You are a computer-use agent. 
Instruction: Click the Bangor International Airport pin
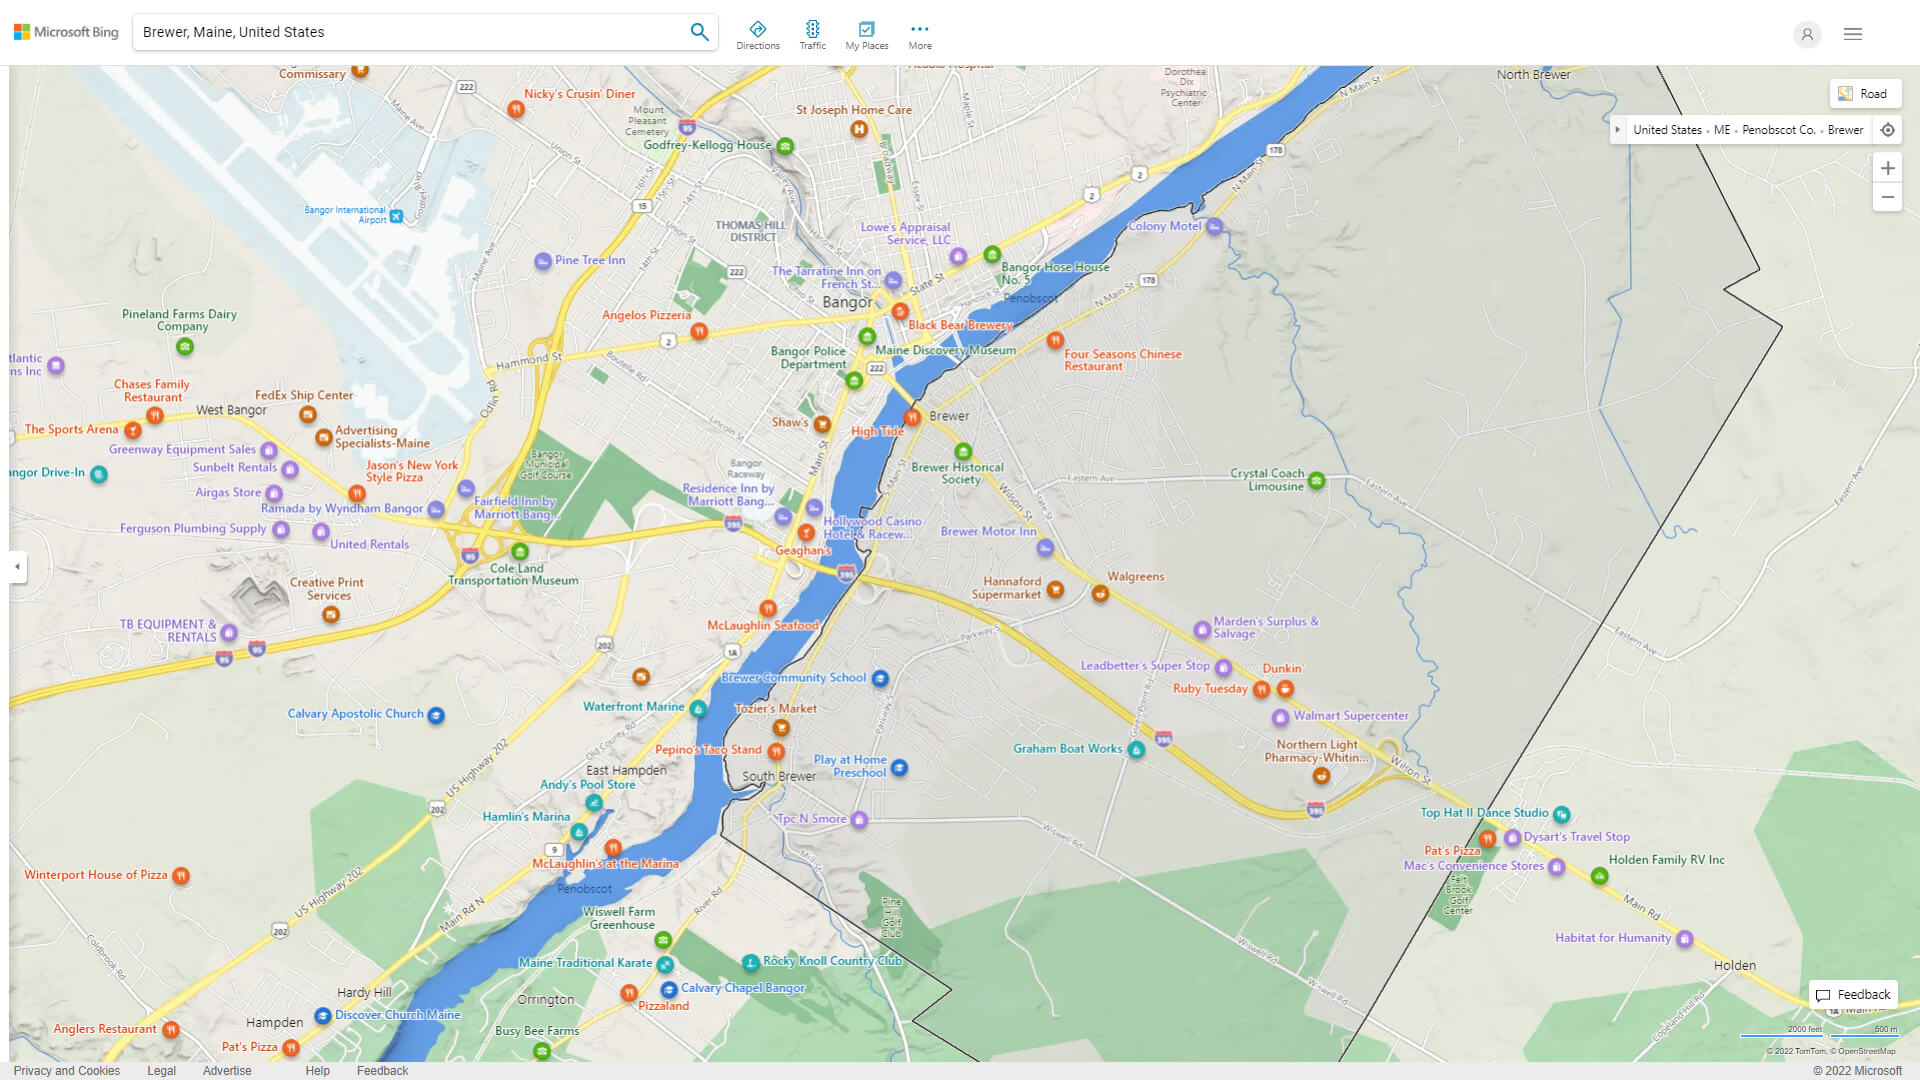(396, 216)
